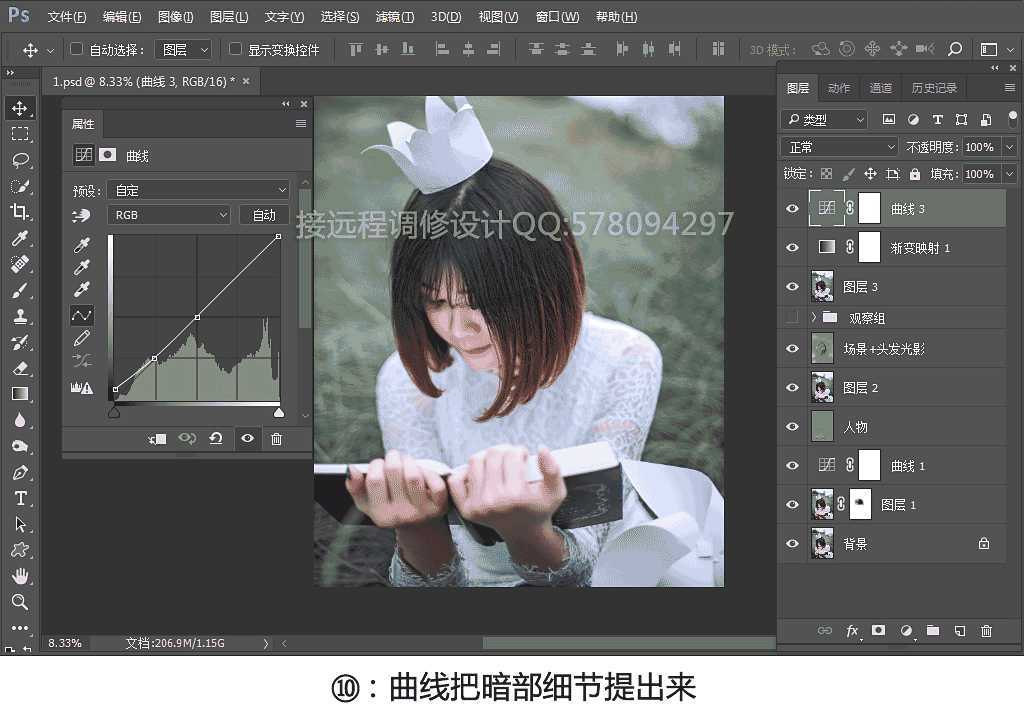This screenshot has width=1024, height=716.
Task: Open the Add layer style fx menu
Action: click(x=852, y=630)
